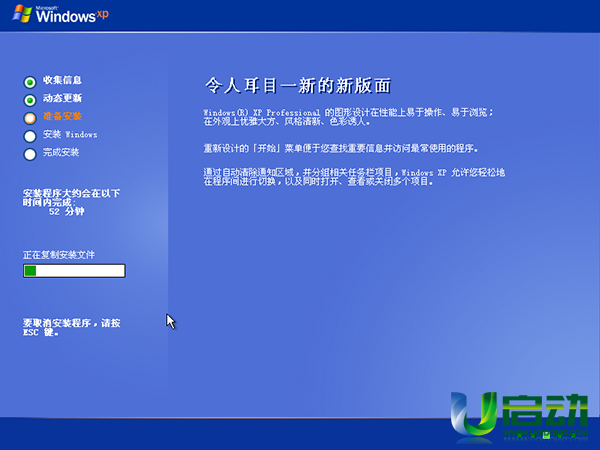
Task: Click the ESC cancel setup instruction
Action: click(x=72, y=328)
